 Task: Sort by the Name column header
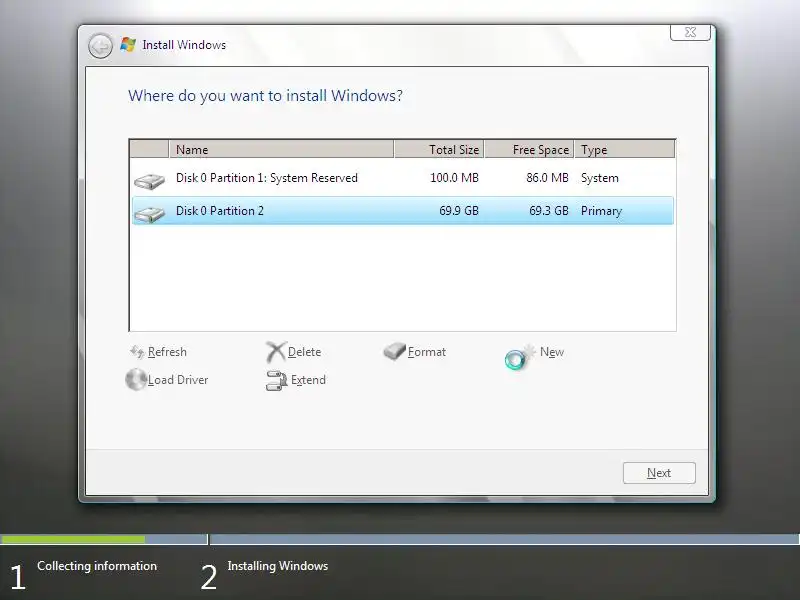[281, 149]
